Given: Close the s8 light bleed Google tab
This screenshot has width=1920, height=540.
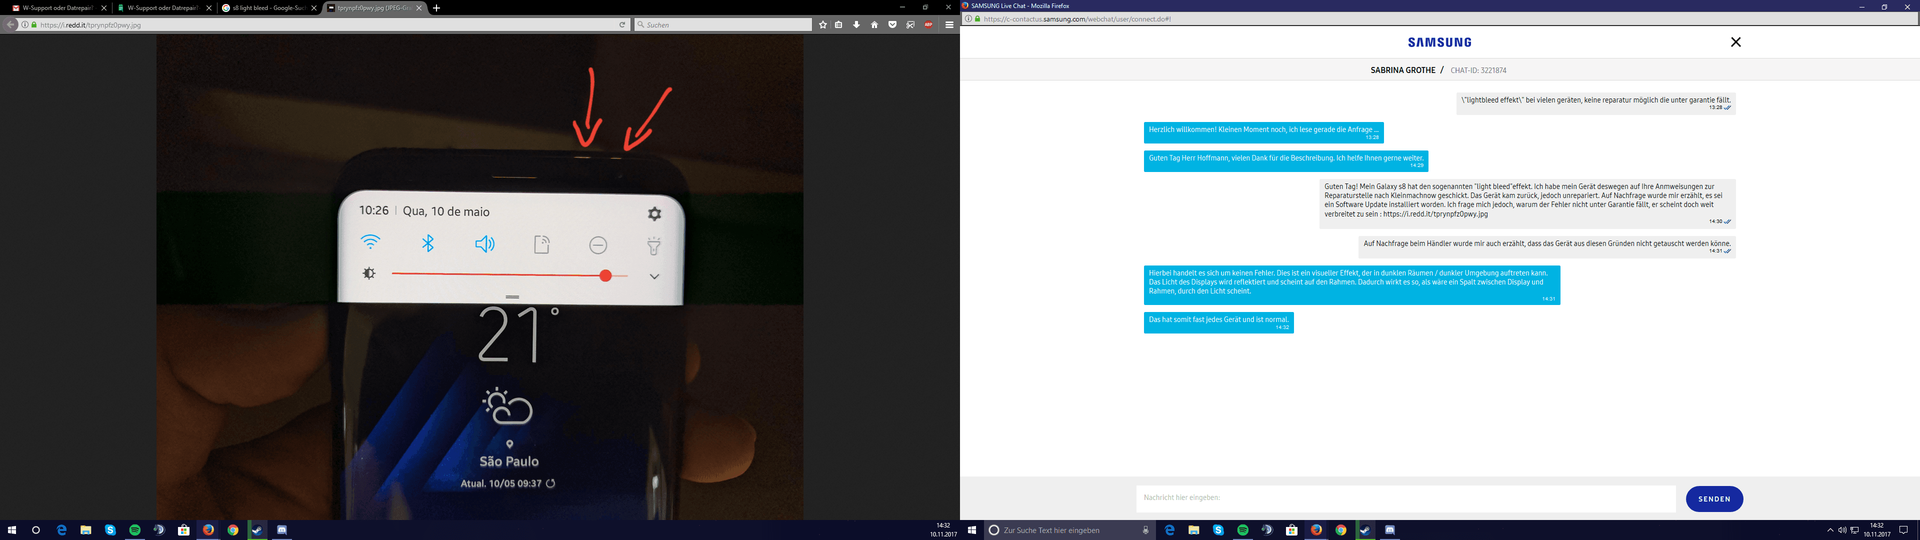Looking at the screenshot, I should click(314, 8).
